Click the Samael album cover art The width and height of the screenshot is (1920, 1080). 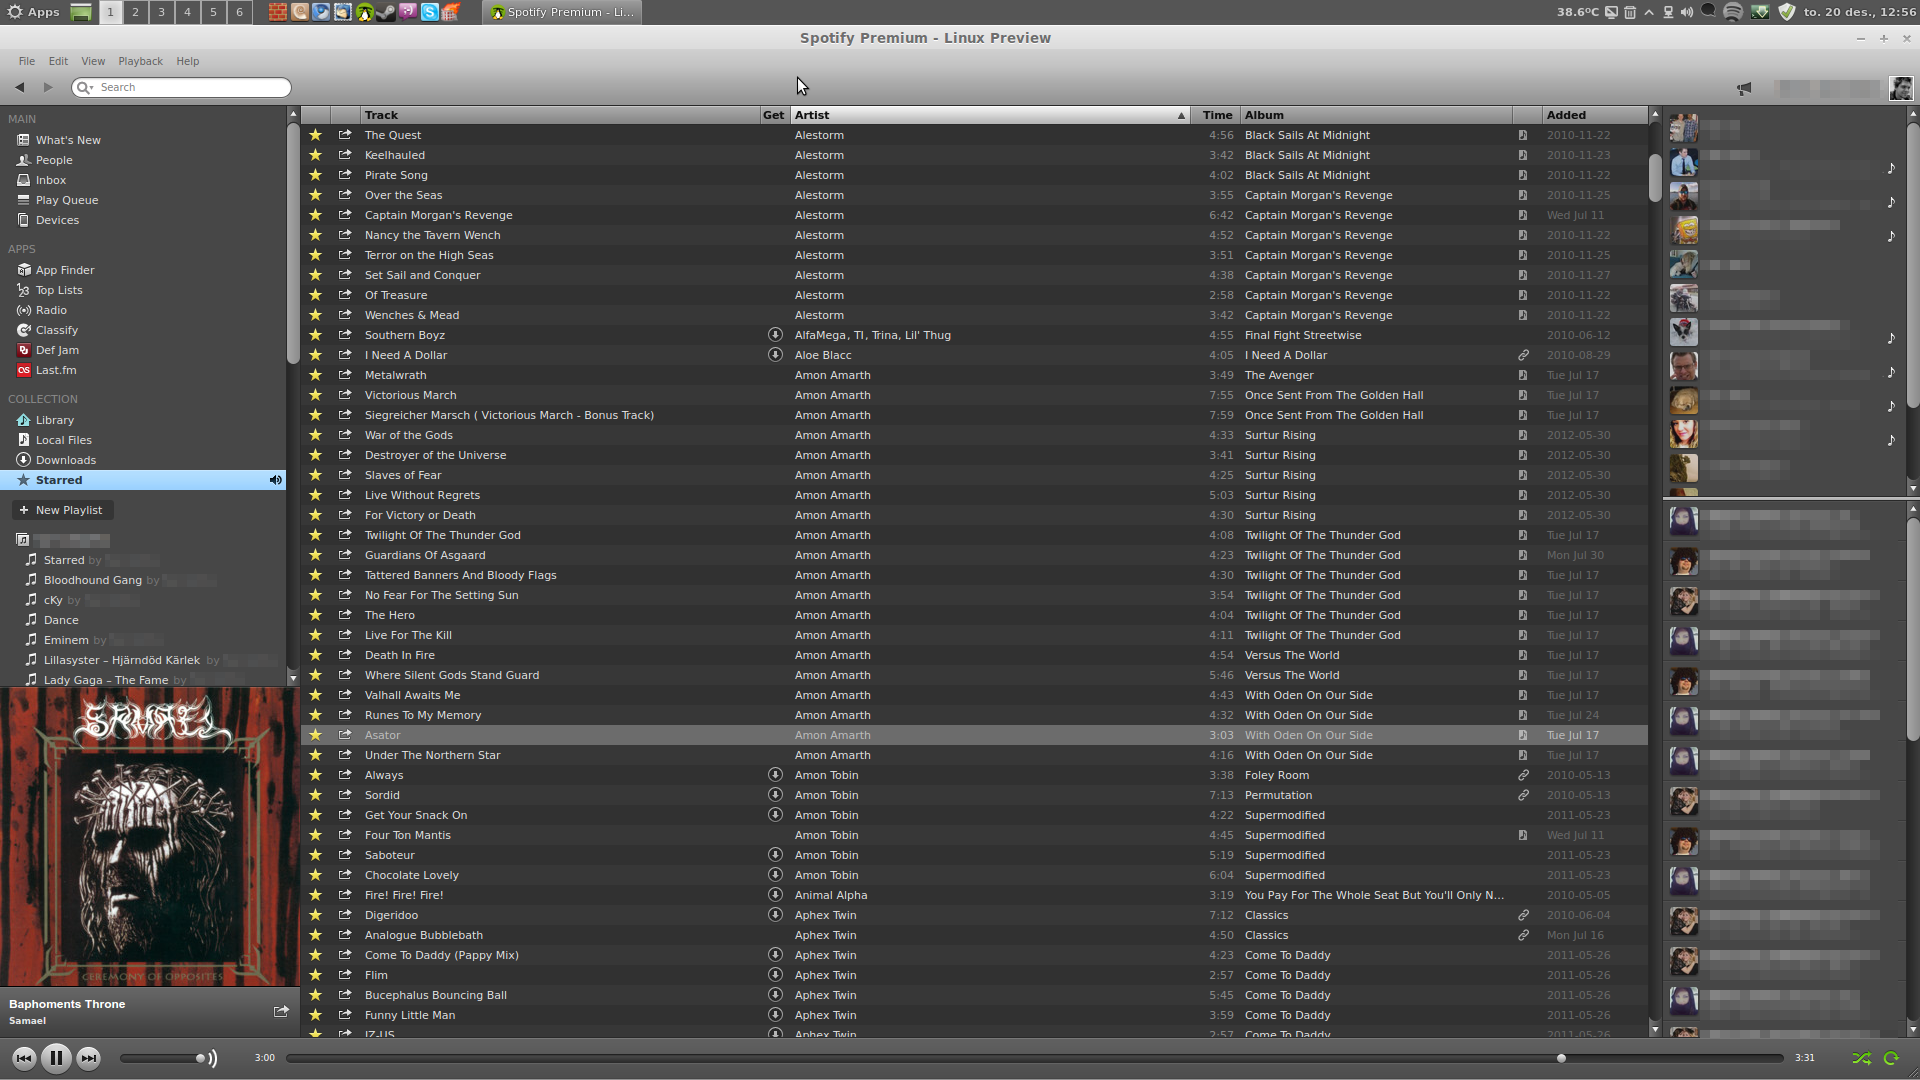(x=150, y=838)
